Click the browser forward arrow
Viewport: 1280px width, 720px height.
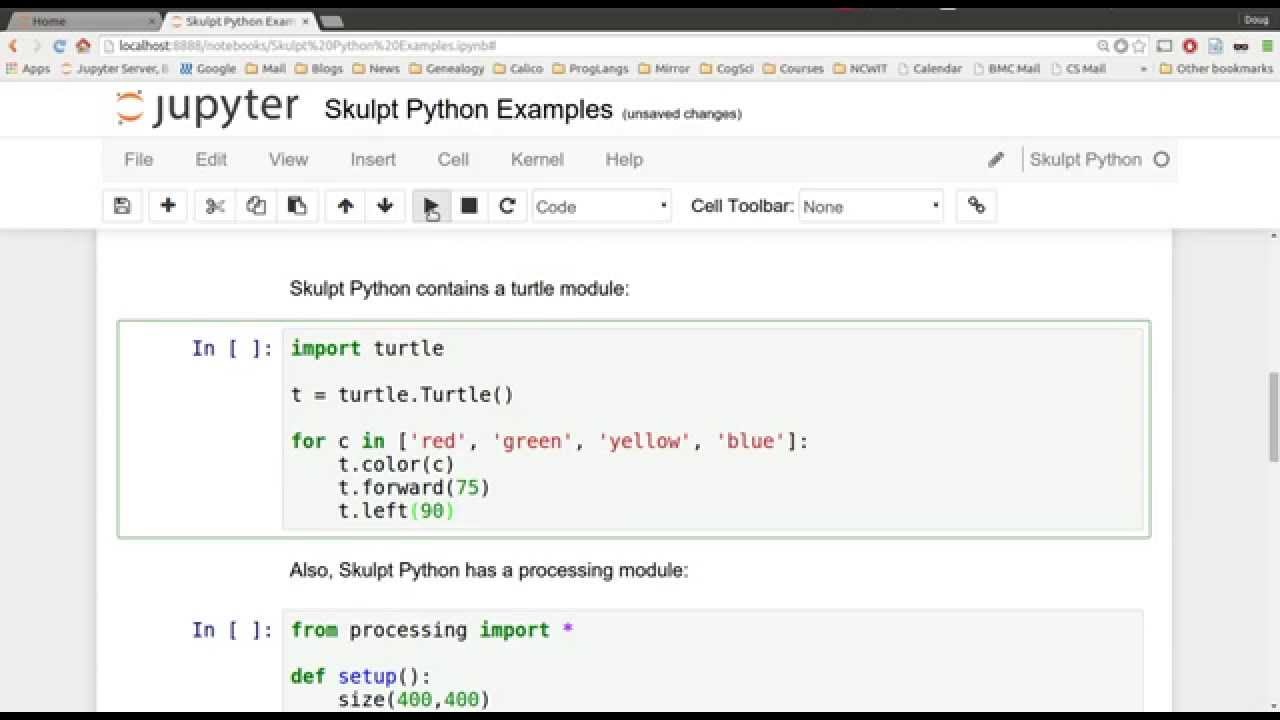(x=36, y=46)
